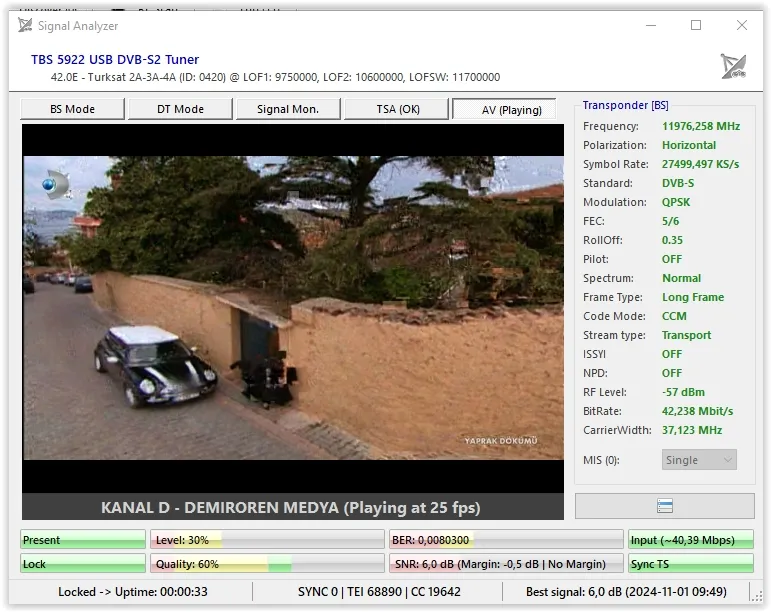Switch to BS Mode
This screenshot has width=771, height=612.
(72, 109)
